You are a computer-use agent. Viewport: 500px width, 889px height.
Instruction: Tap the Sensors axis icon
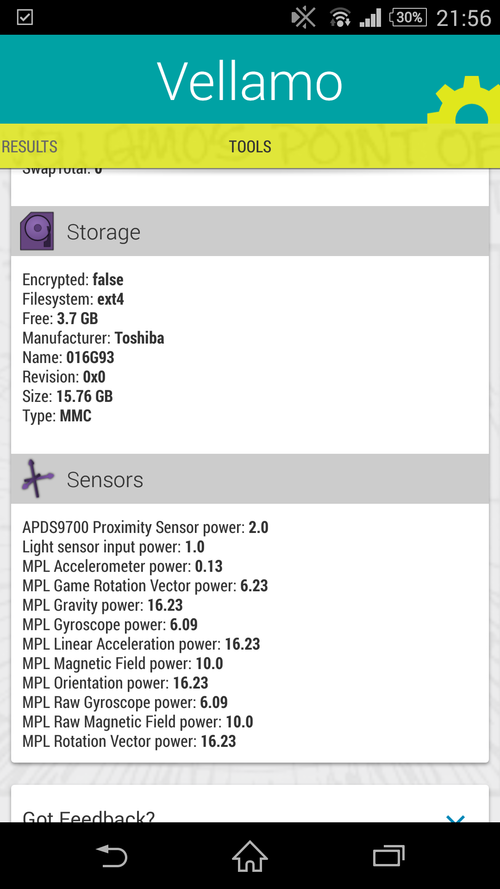point(37,479)
